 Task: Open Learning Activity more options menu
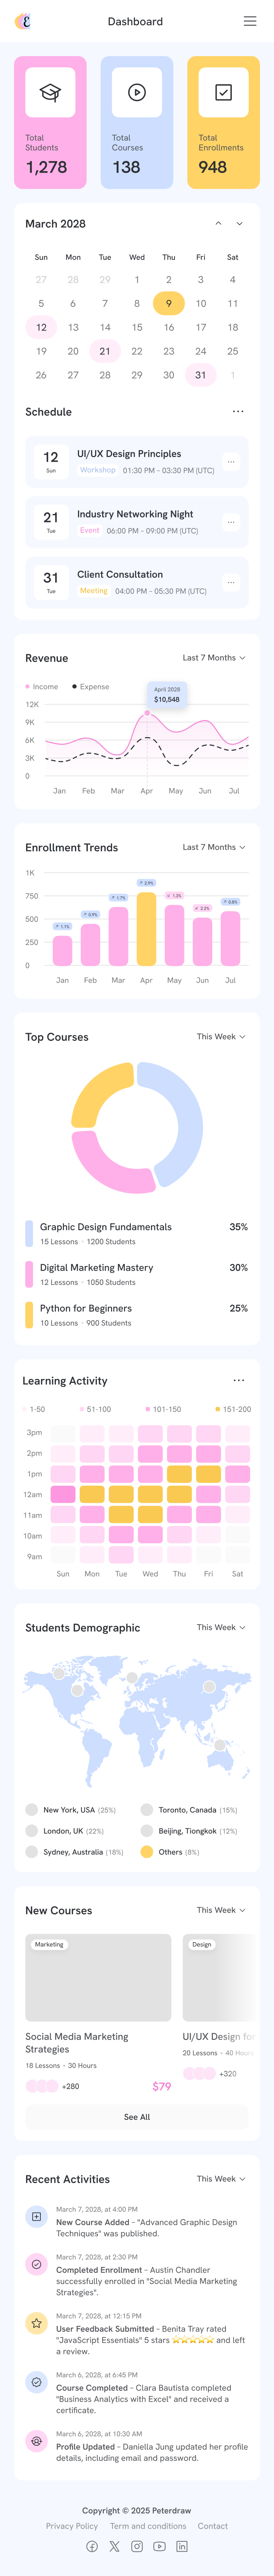coord(238,1380)
